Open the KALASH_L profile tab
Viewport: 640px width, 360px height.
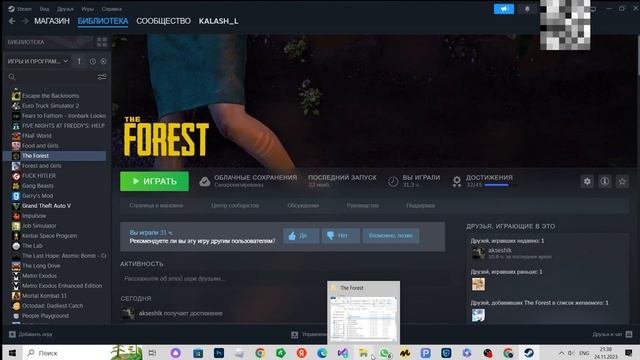coord(218,21)
